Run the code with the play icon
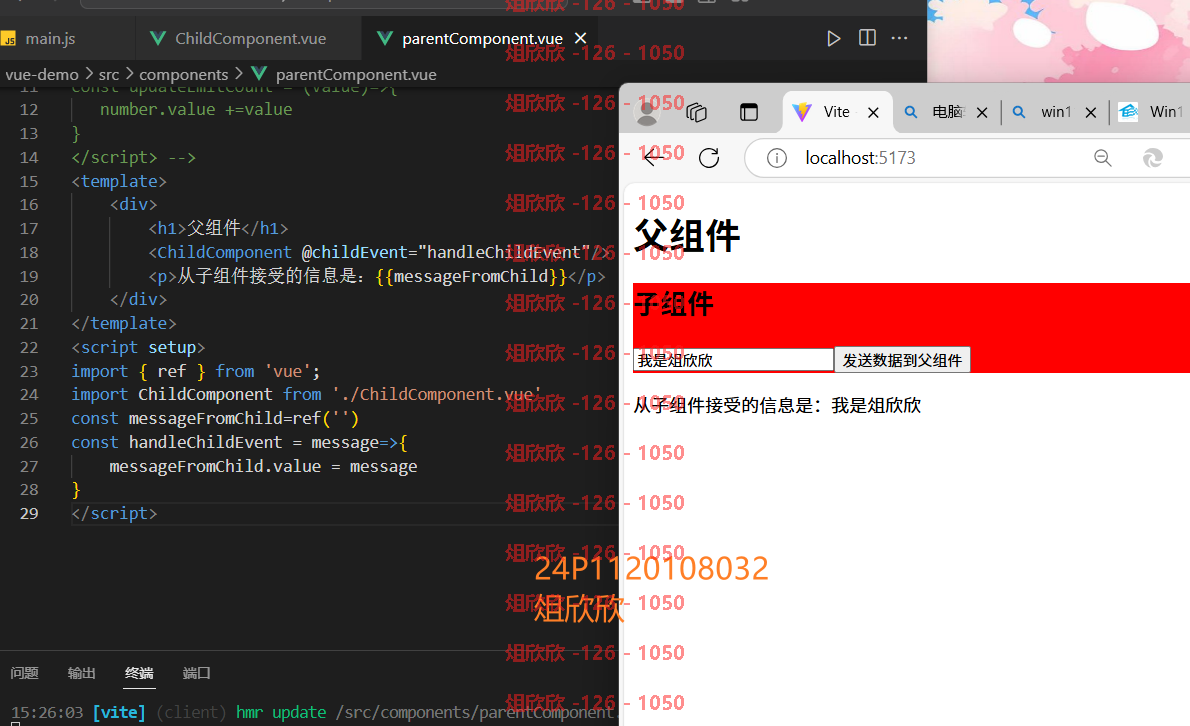Image resolution: width=1190 pixels, height=726 pixels. tap(833, 38)
